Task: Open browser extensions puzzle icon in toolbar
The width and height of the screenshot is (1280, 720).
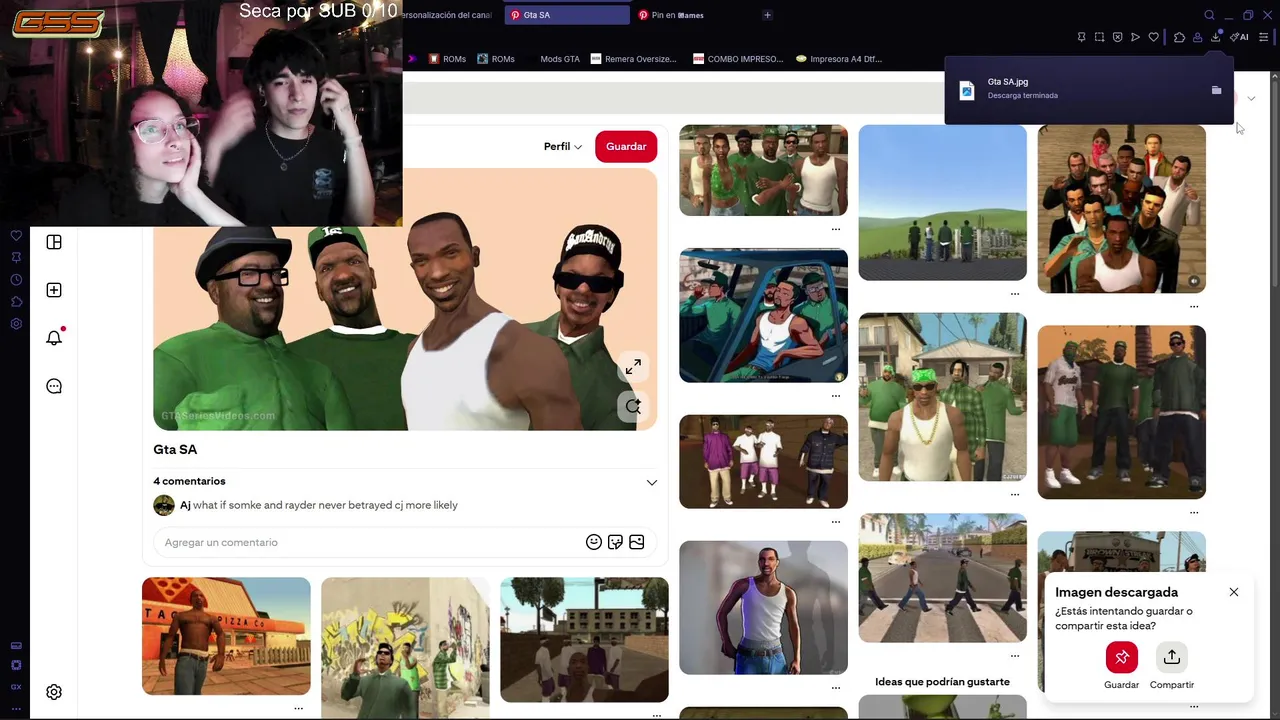Action: [x=1179, y=37]
